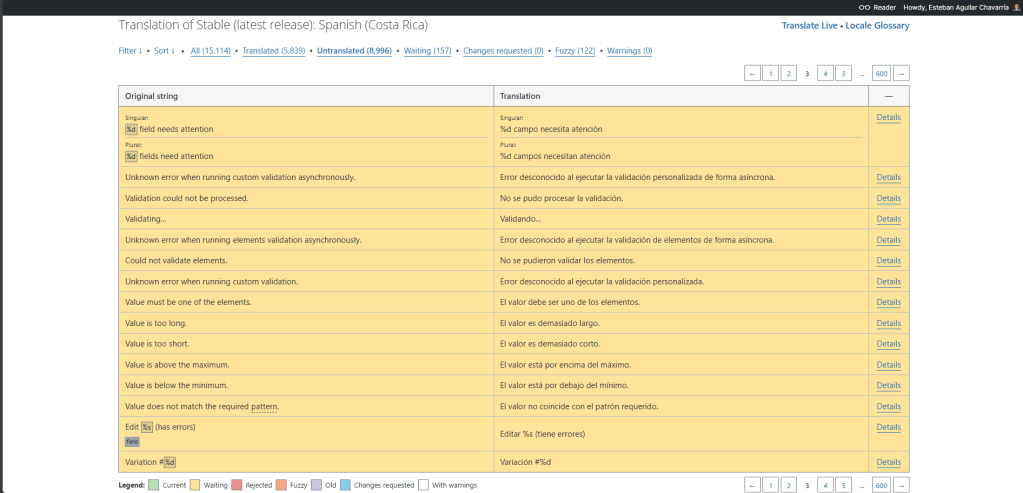This screenshot has height=493, width=1023.
Task: Open Details for 'Variation #%d' row
Action: [889, 462]
